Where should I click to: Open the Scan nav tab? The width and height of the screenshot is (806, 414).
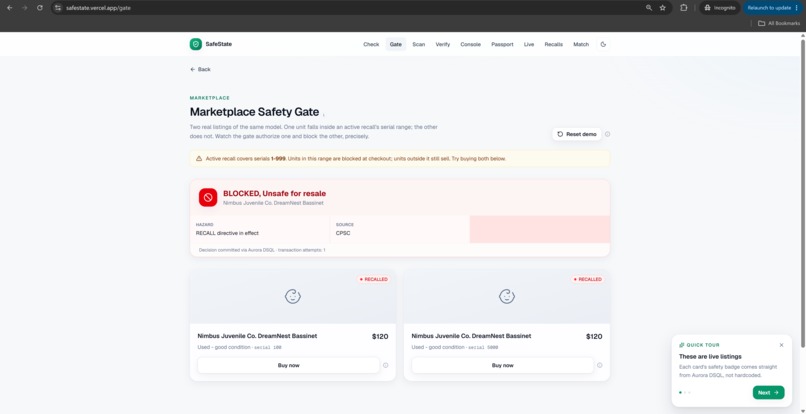418,44
